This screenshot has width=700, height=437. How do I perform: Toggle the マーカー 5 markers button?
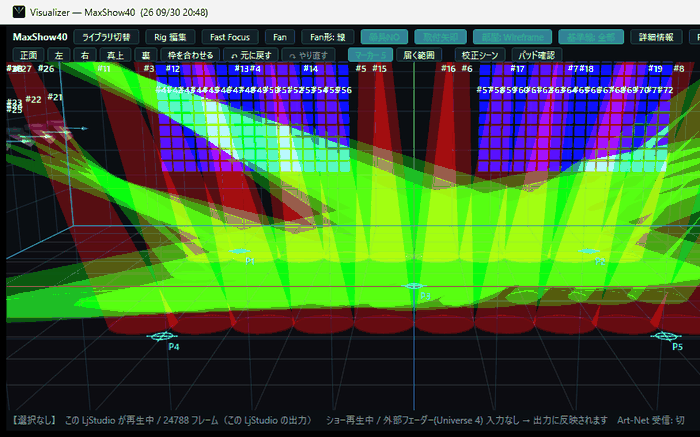click(x=371, y=55)
